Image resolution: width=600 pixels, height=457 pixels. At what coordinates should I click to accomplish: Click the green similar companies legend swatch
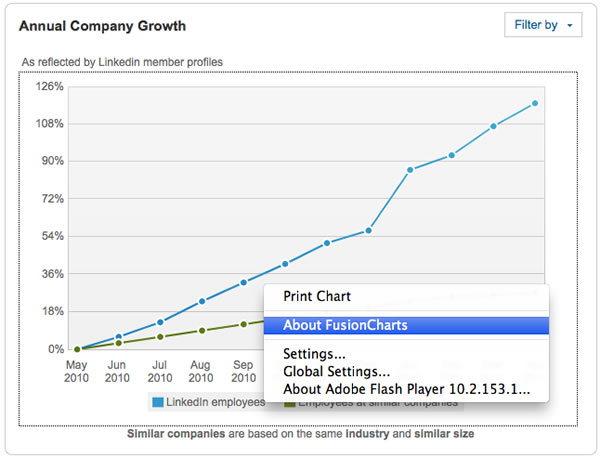[291, 402]
